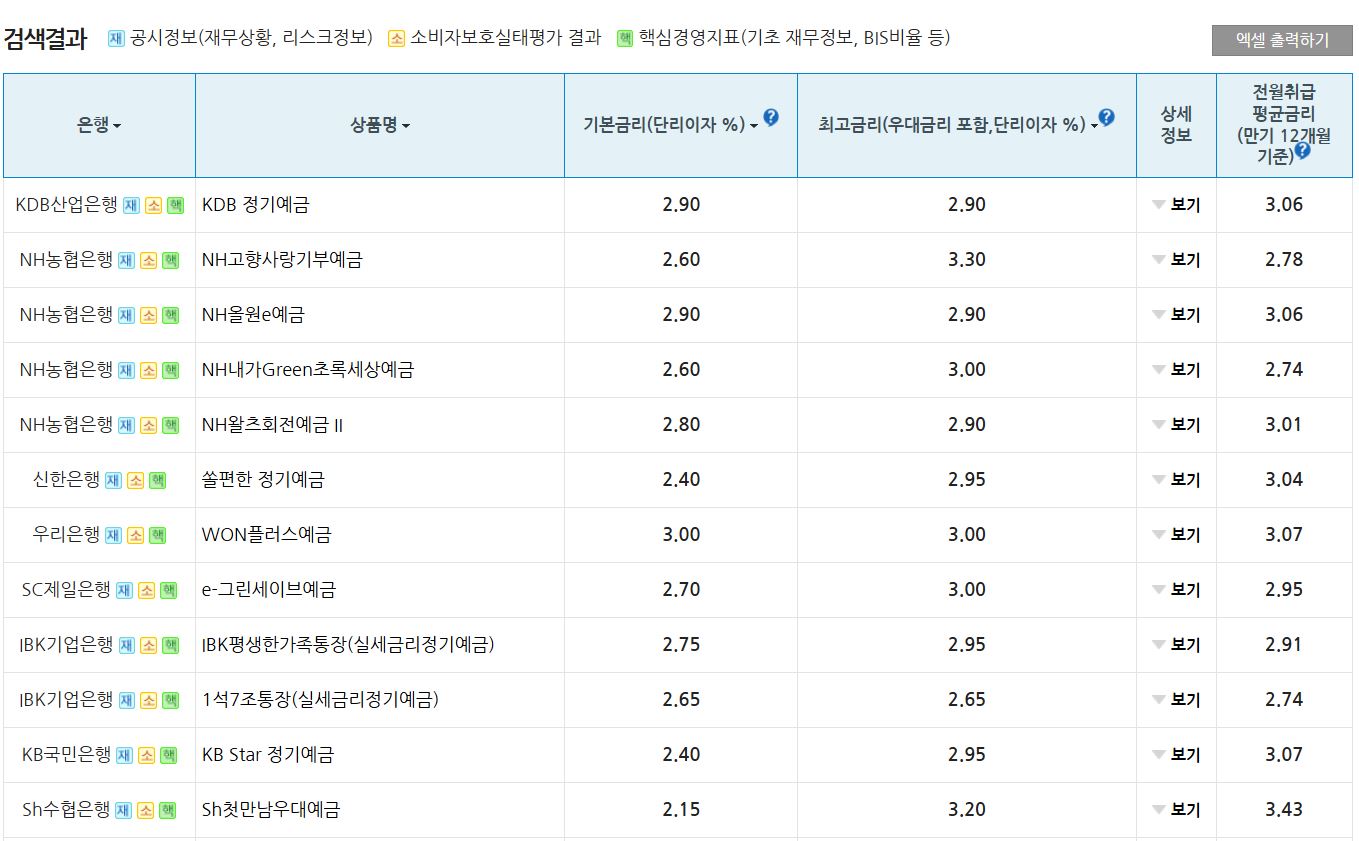Expand 보기 details for 1석7조통장
This screenshot has width=1359, height=841.
(x=1176, y=700)
